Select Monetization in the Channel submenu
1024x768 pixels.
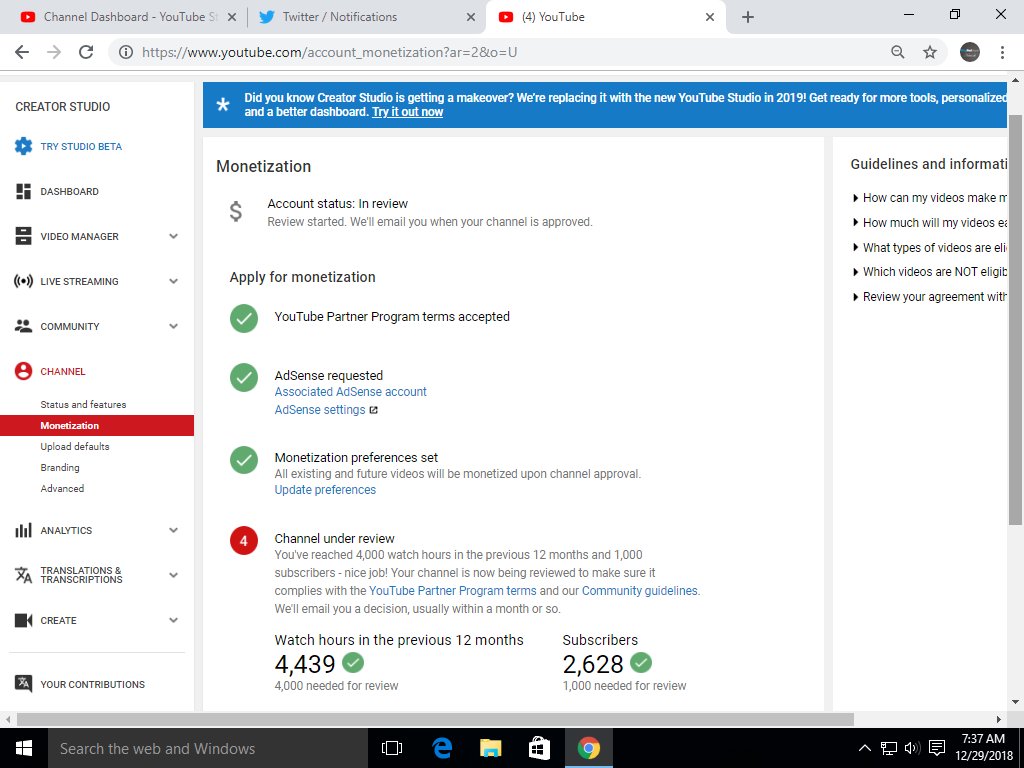coord(97,425)
